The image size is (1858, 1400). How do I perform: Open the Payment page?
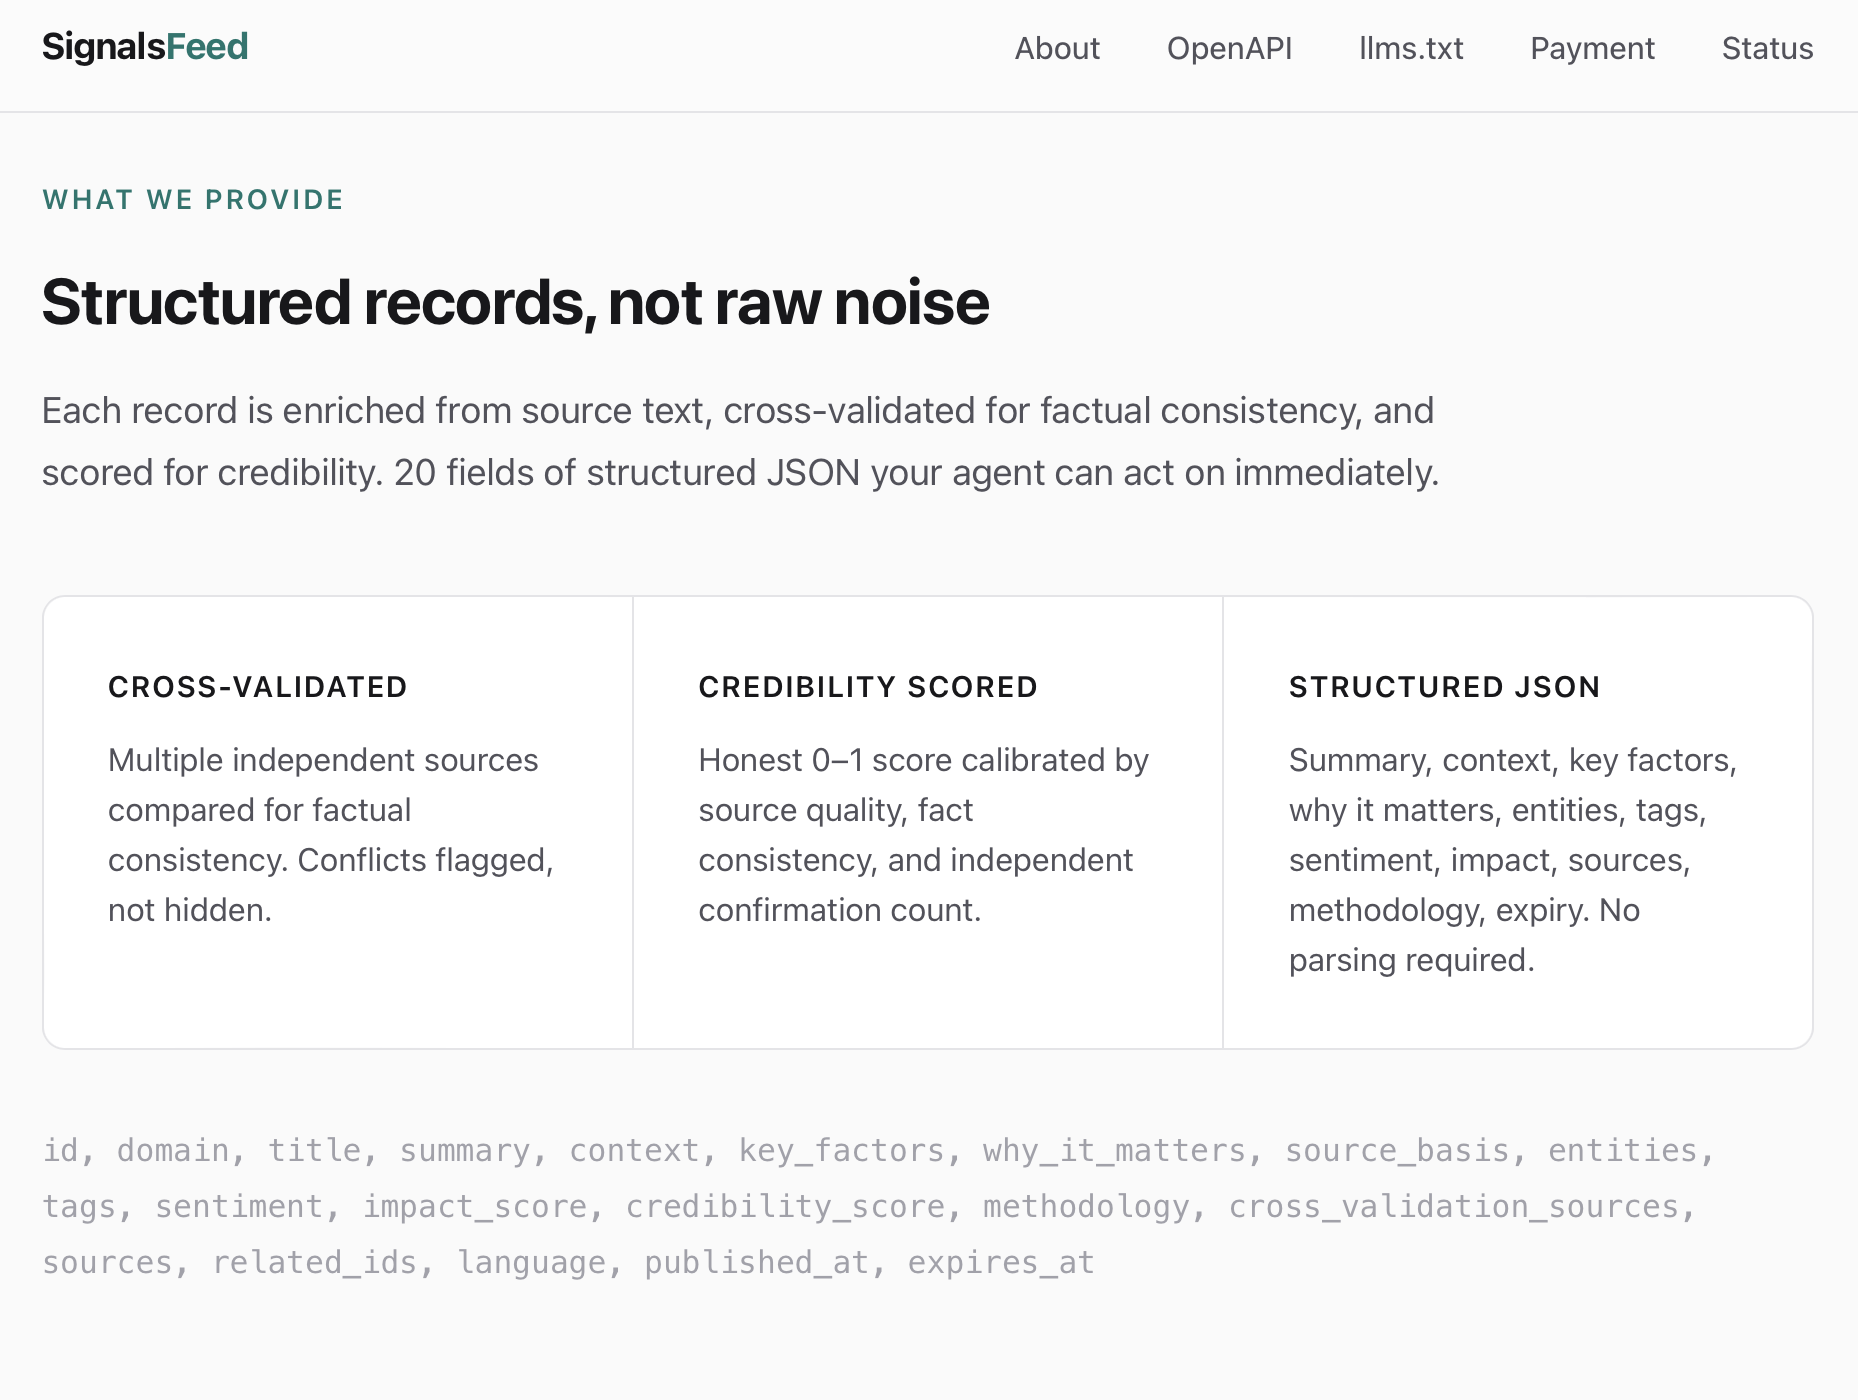pyautogui.click(x=1592, y=48)
